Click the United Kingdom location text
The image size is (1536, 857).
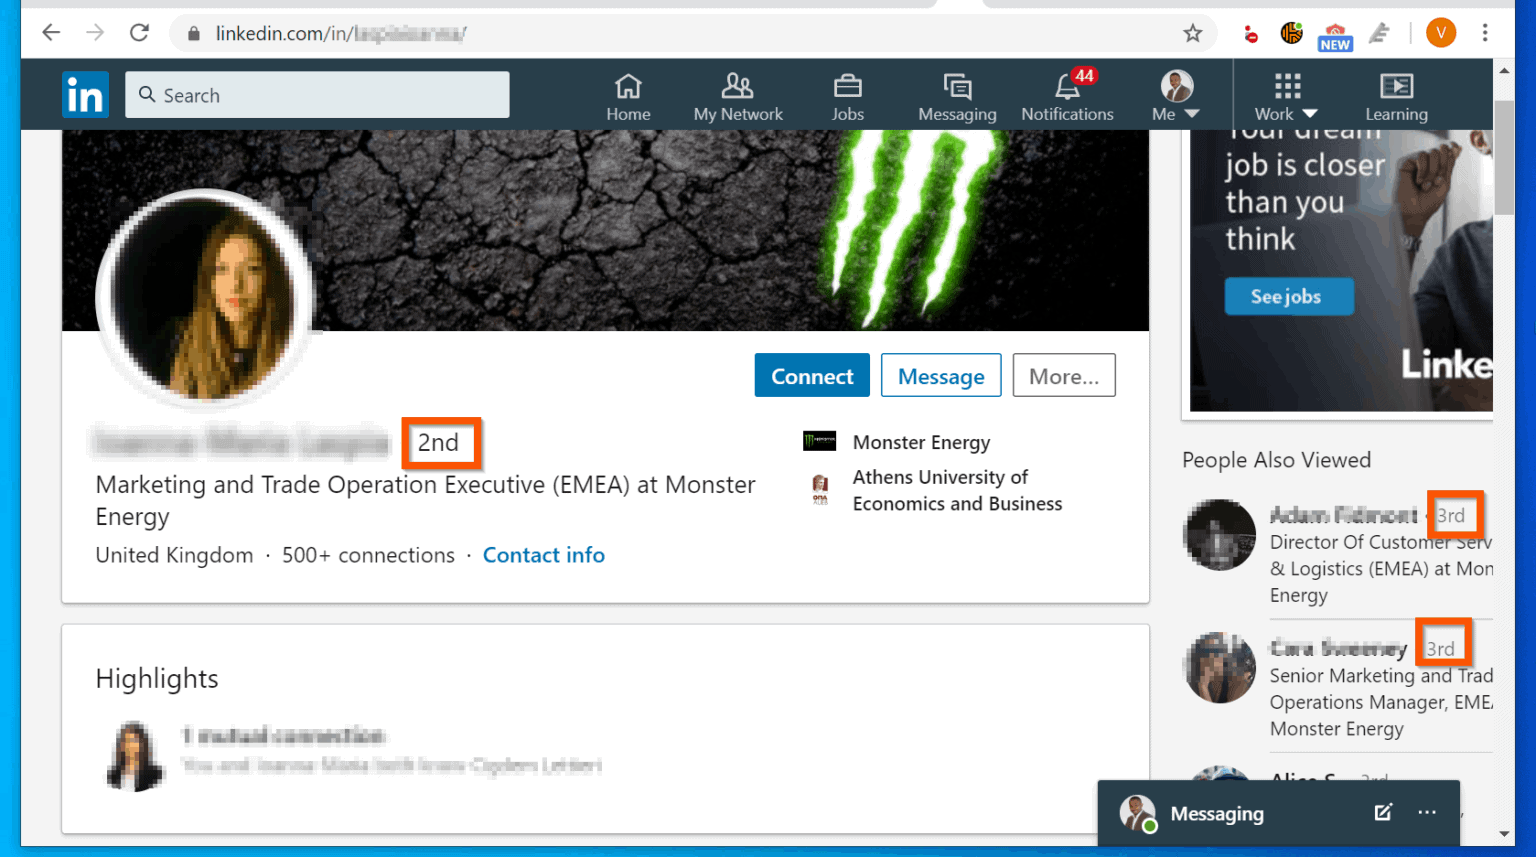[174, 555]
